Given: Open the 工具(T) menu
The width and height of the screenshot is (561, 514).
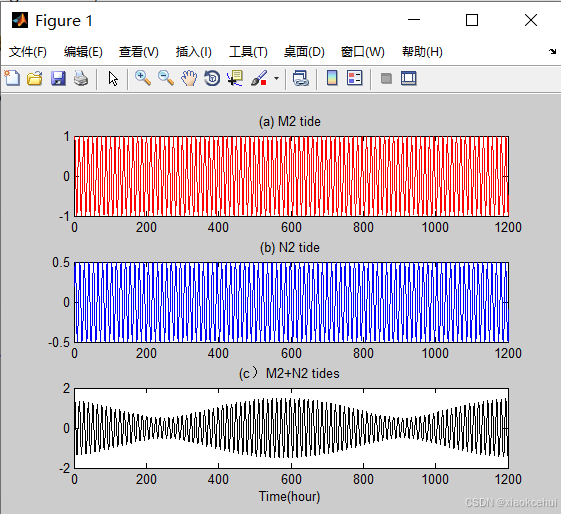Looking at the screenshot, I should click(x=248, y=52).
